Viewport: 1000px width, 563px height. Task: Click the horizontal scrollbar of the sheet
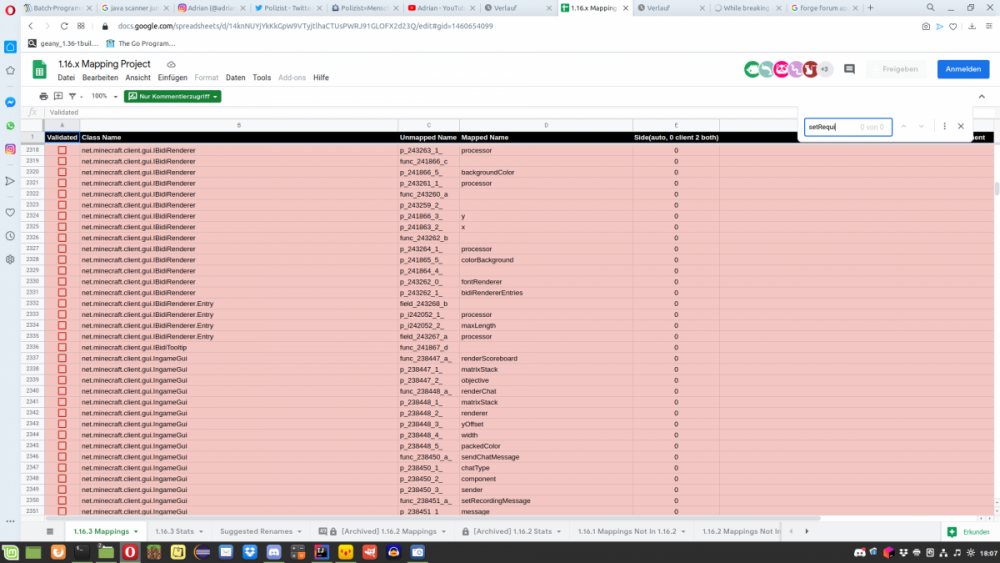pos(434,518)
